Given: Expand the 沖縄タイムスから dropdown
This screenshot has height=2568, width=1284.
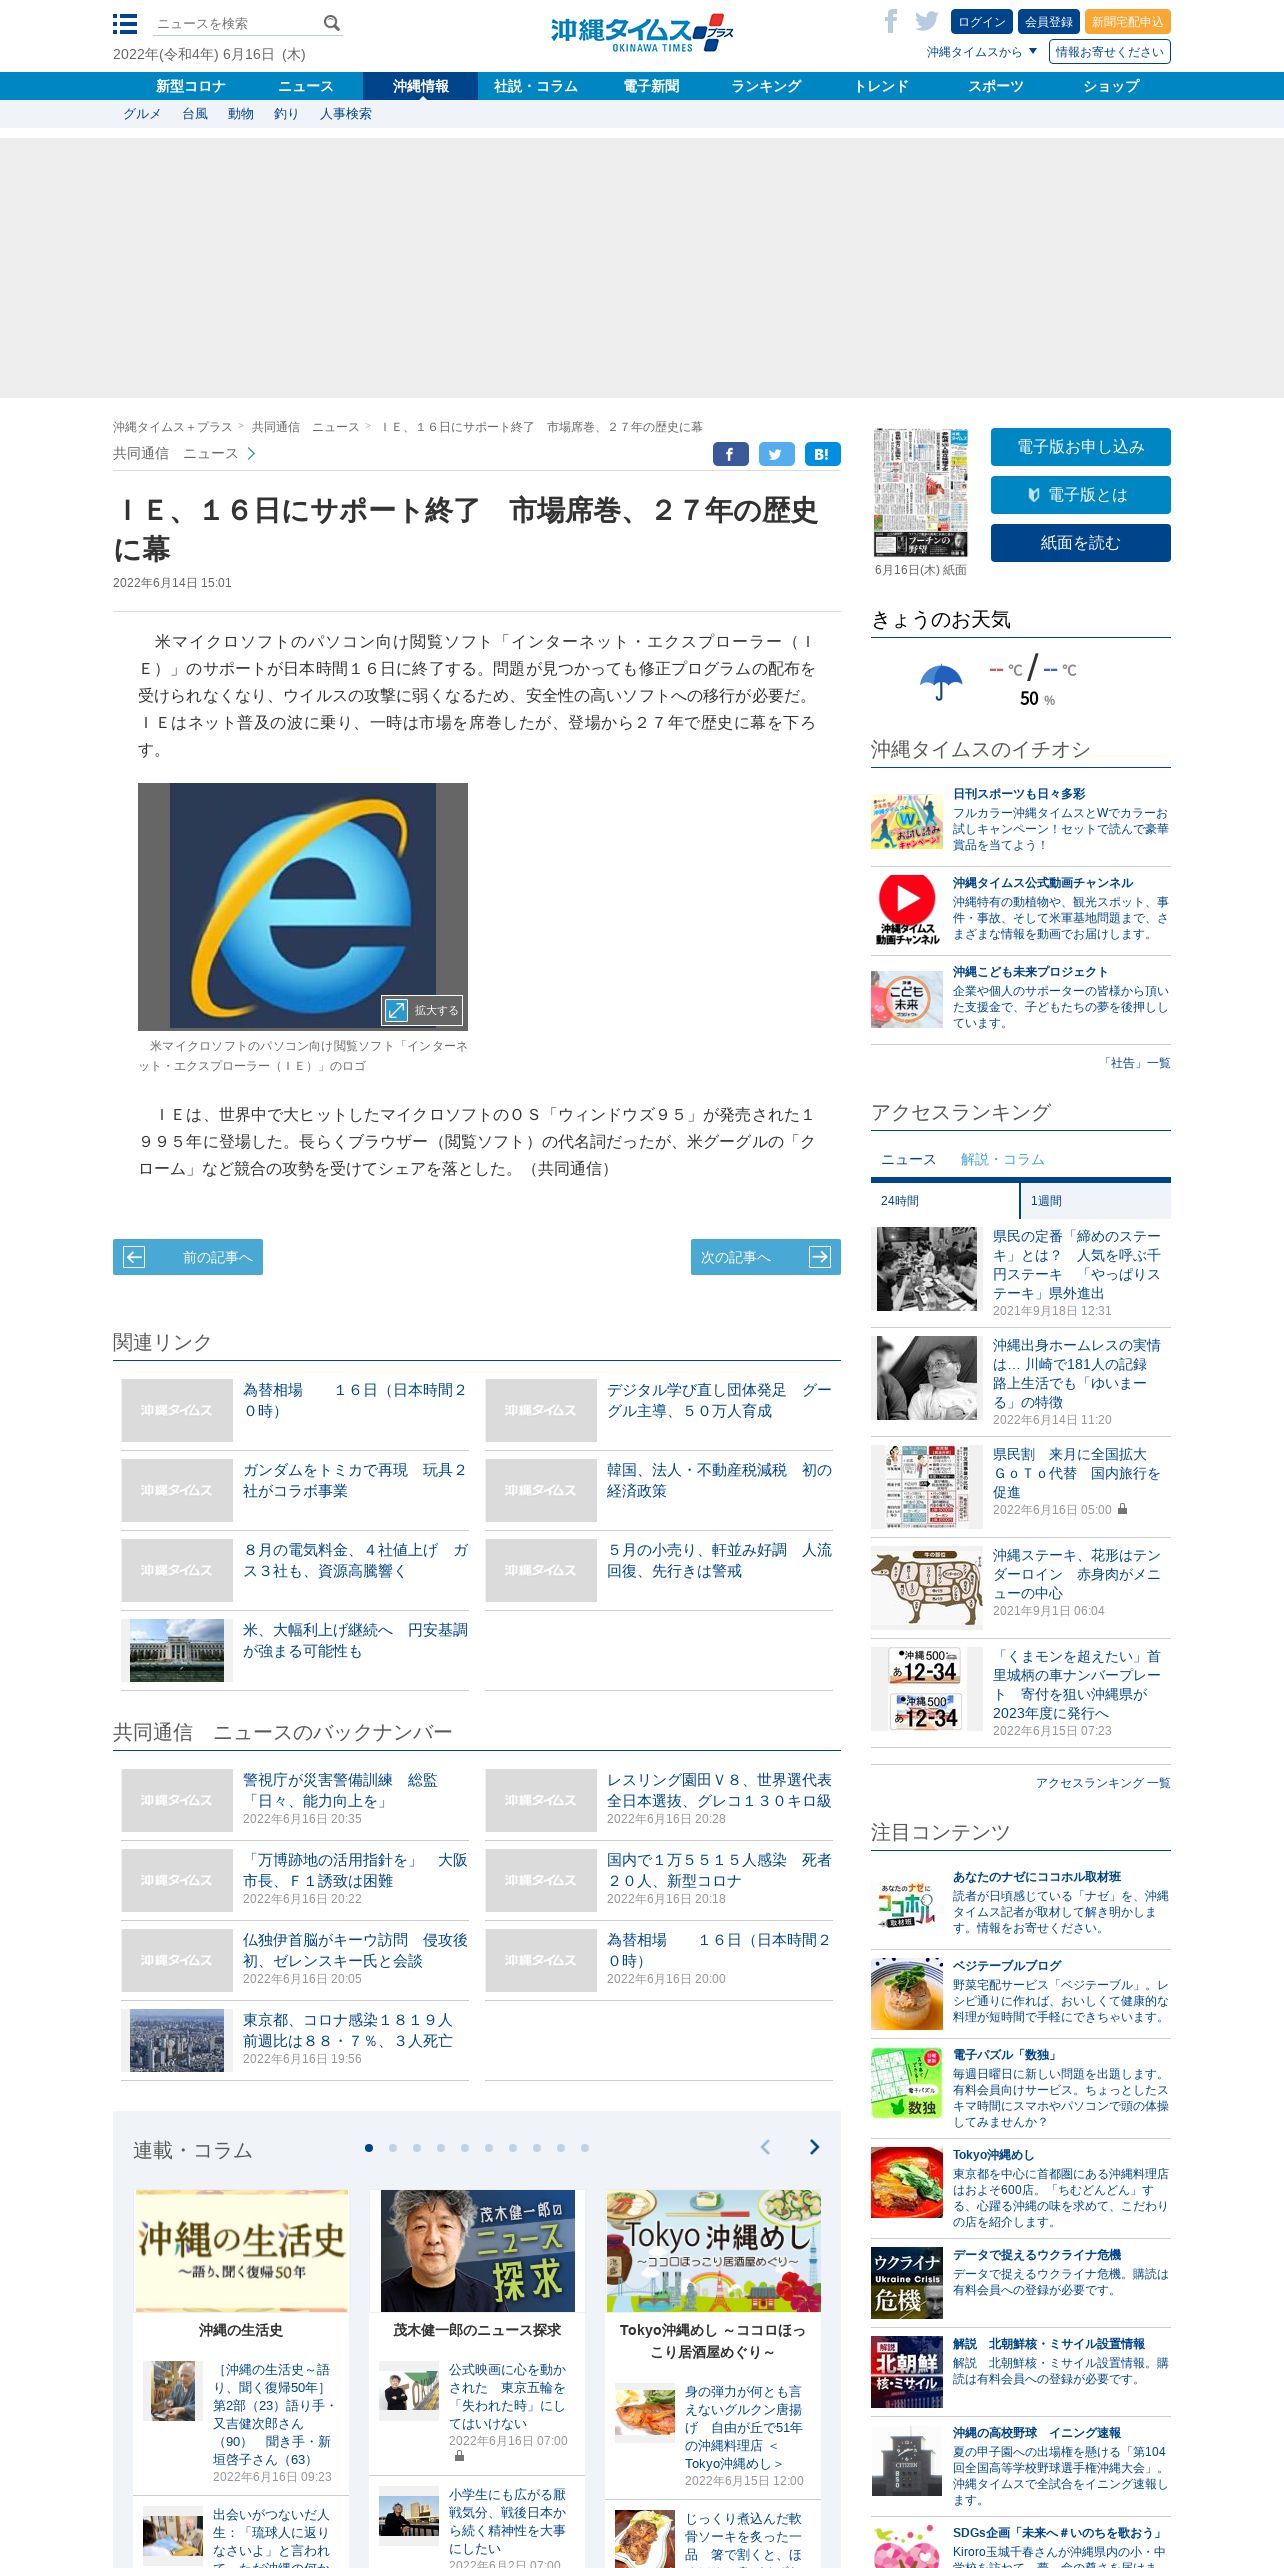Looking at the screenshot, I should (x=982, y=52).
